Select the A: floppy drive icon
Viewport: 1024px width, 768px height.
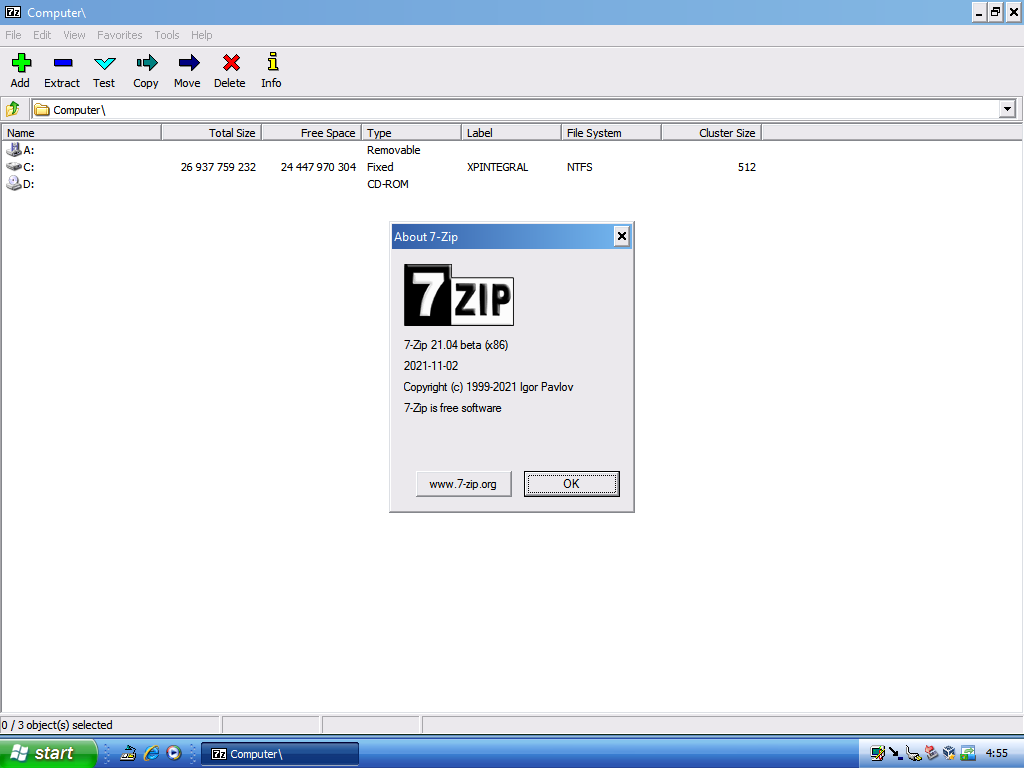[x=13, y=150]
